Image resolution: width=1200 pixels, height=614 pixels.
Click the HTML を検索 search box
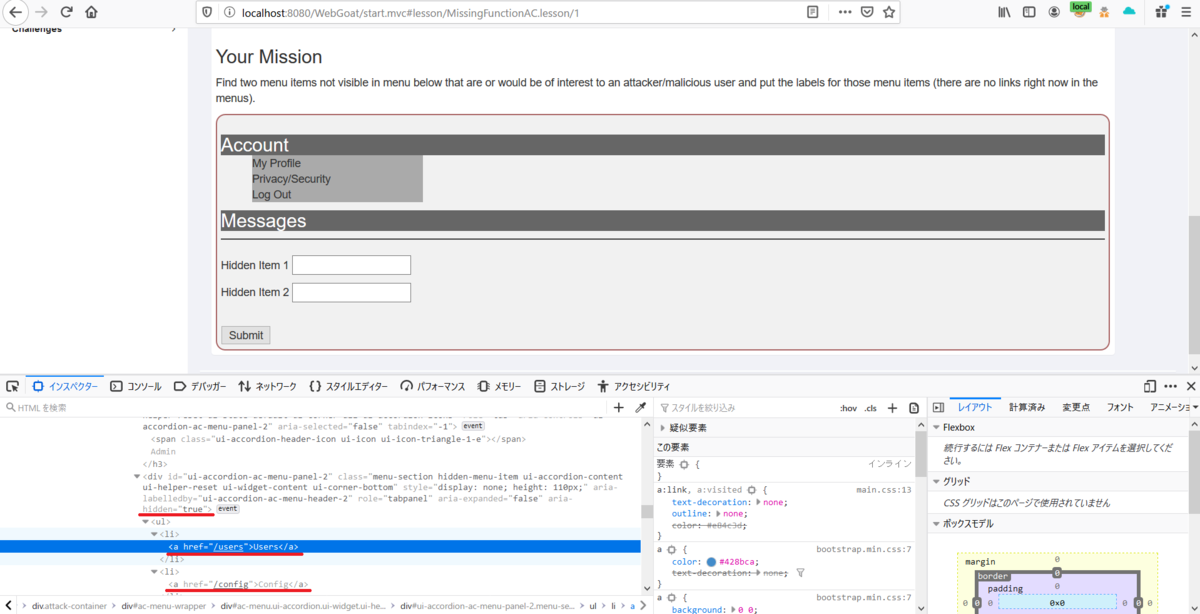click(305, 408)
